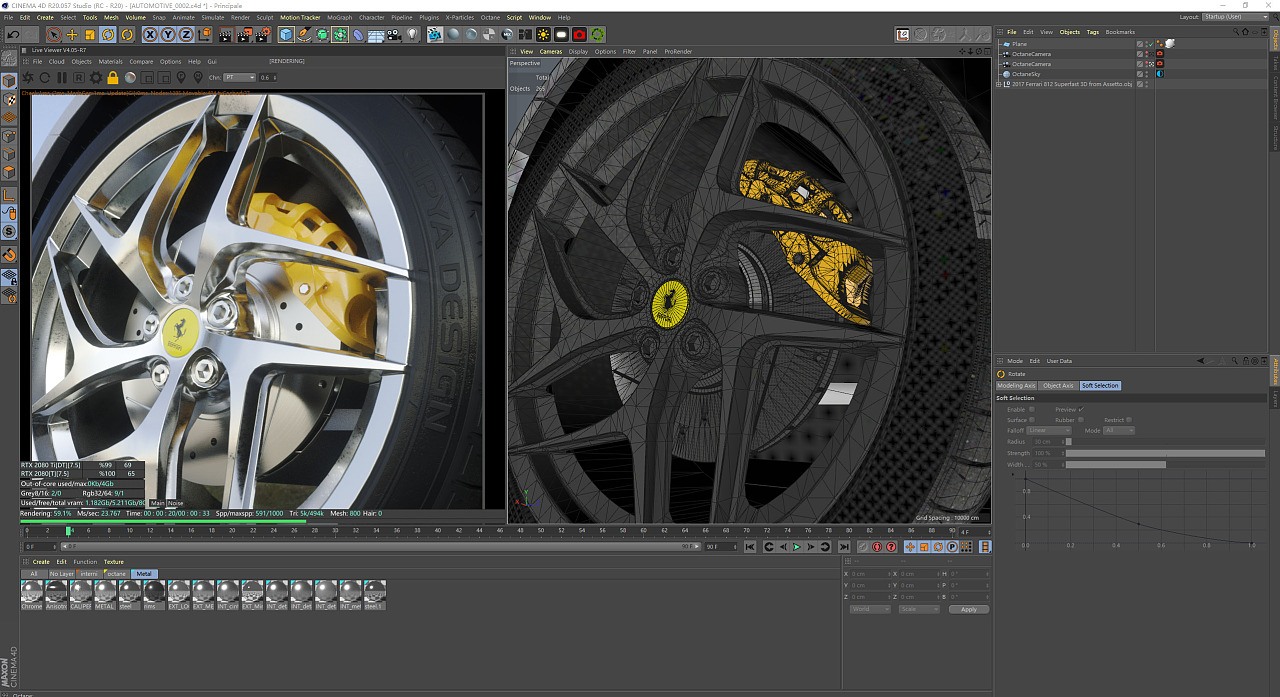
Task: Open the Layout Startup (User) dropdown
Action: pyautogui.click(x=1234, y=17)
